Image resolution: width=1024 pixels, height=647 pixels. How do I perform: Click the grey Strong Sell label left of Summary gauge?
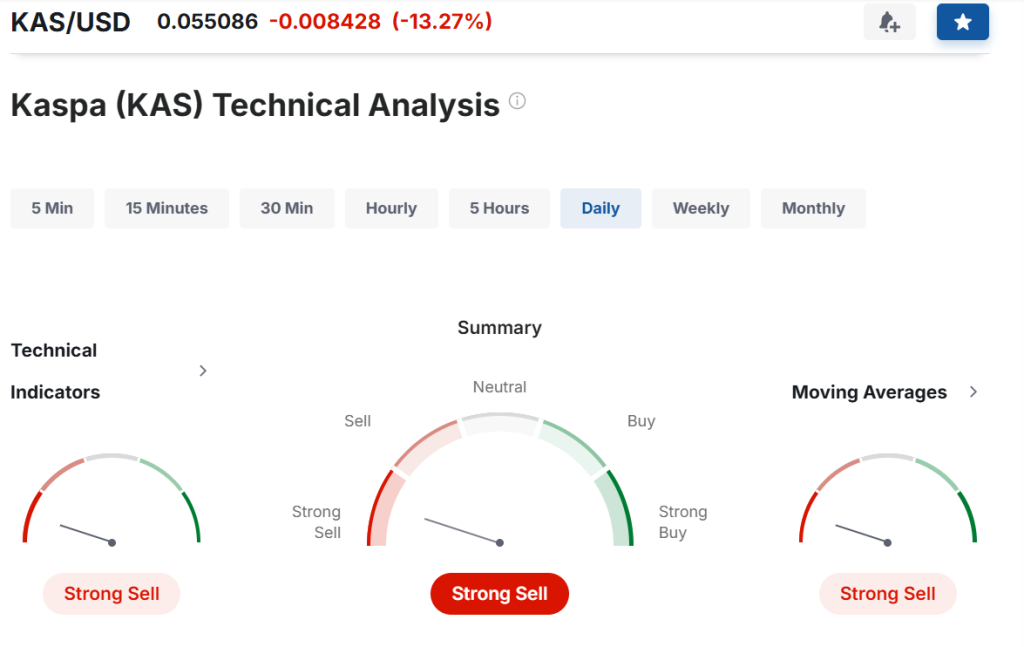(316, 522)
